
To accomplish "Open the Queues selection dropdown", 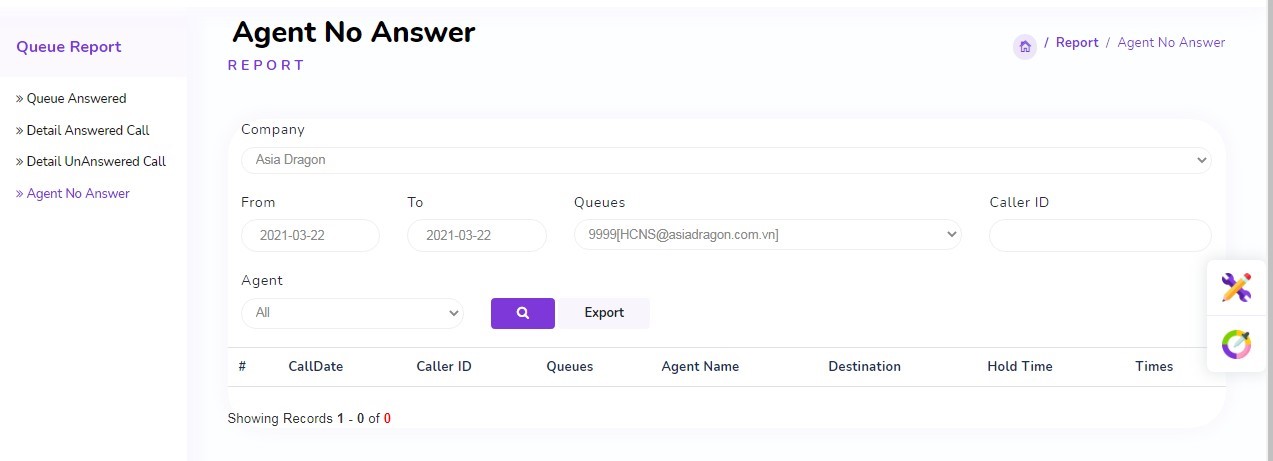I will point(766,235).
